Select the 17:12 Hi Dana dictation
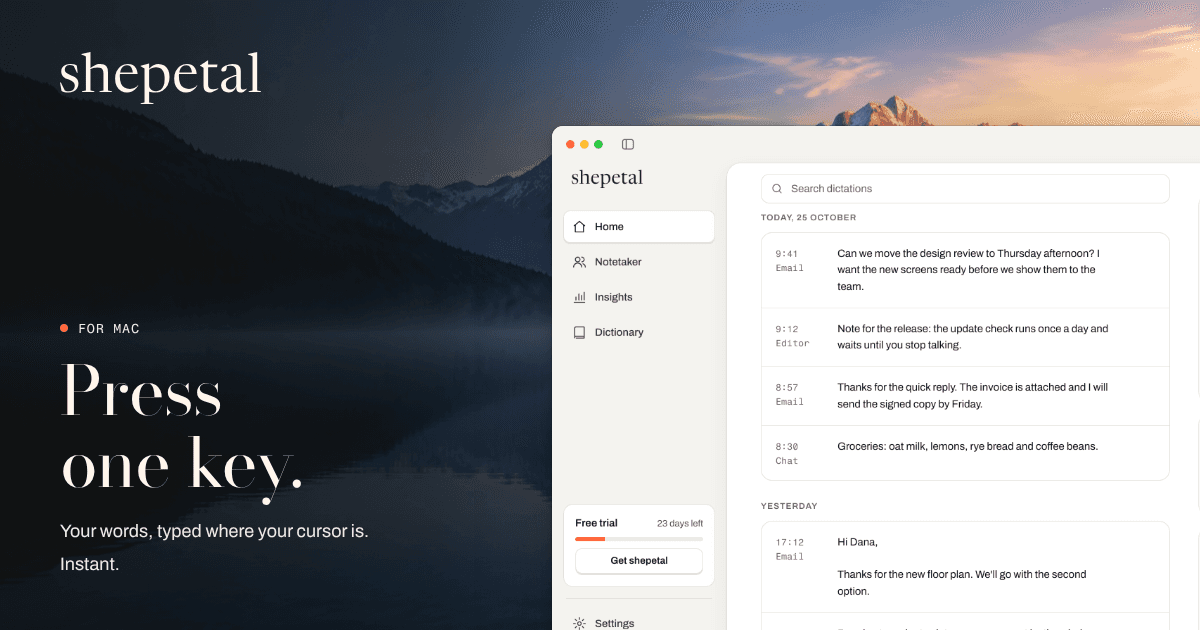 coord(965,567)
